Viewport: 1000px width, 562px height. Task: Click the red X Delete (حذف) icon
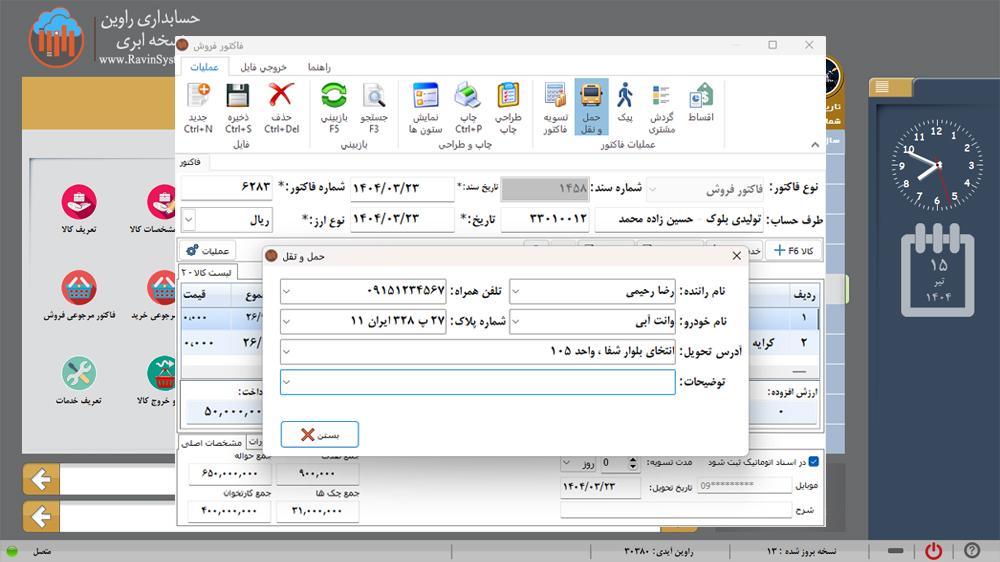pyautogui.click(x=282, y=98)
